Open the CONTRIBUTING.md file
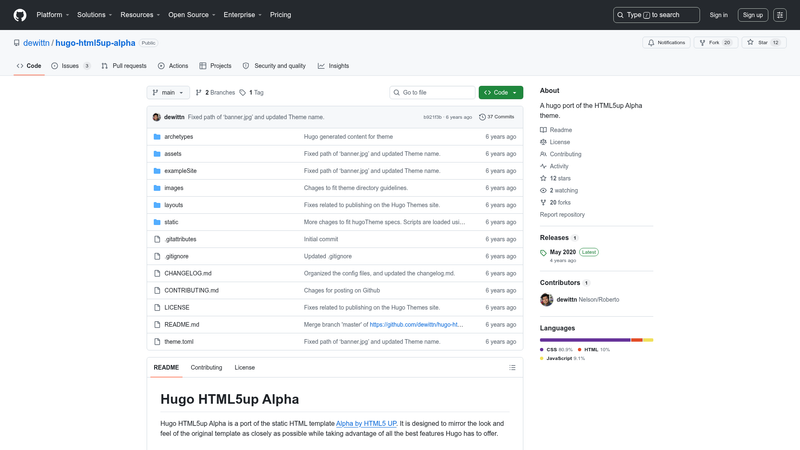This screenshot has height=450, width=800. click(x=191, y=290)
